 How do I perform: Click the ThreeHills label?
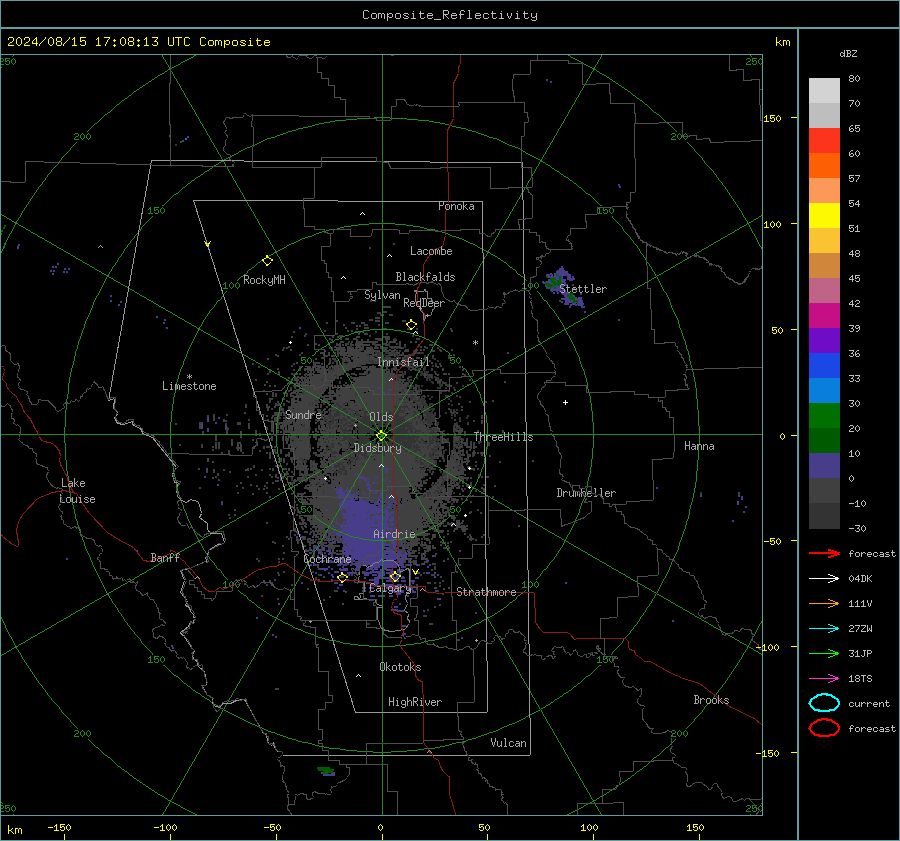coord(503,437)
